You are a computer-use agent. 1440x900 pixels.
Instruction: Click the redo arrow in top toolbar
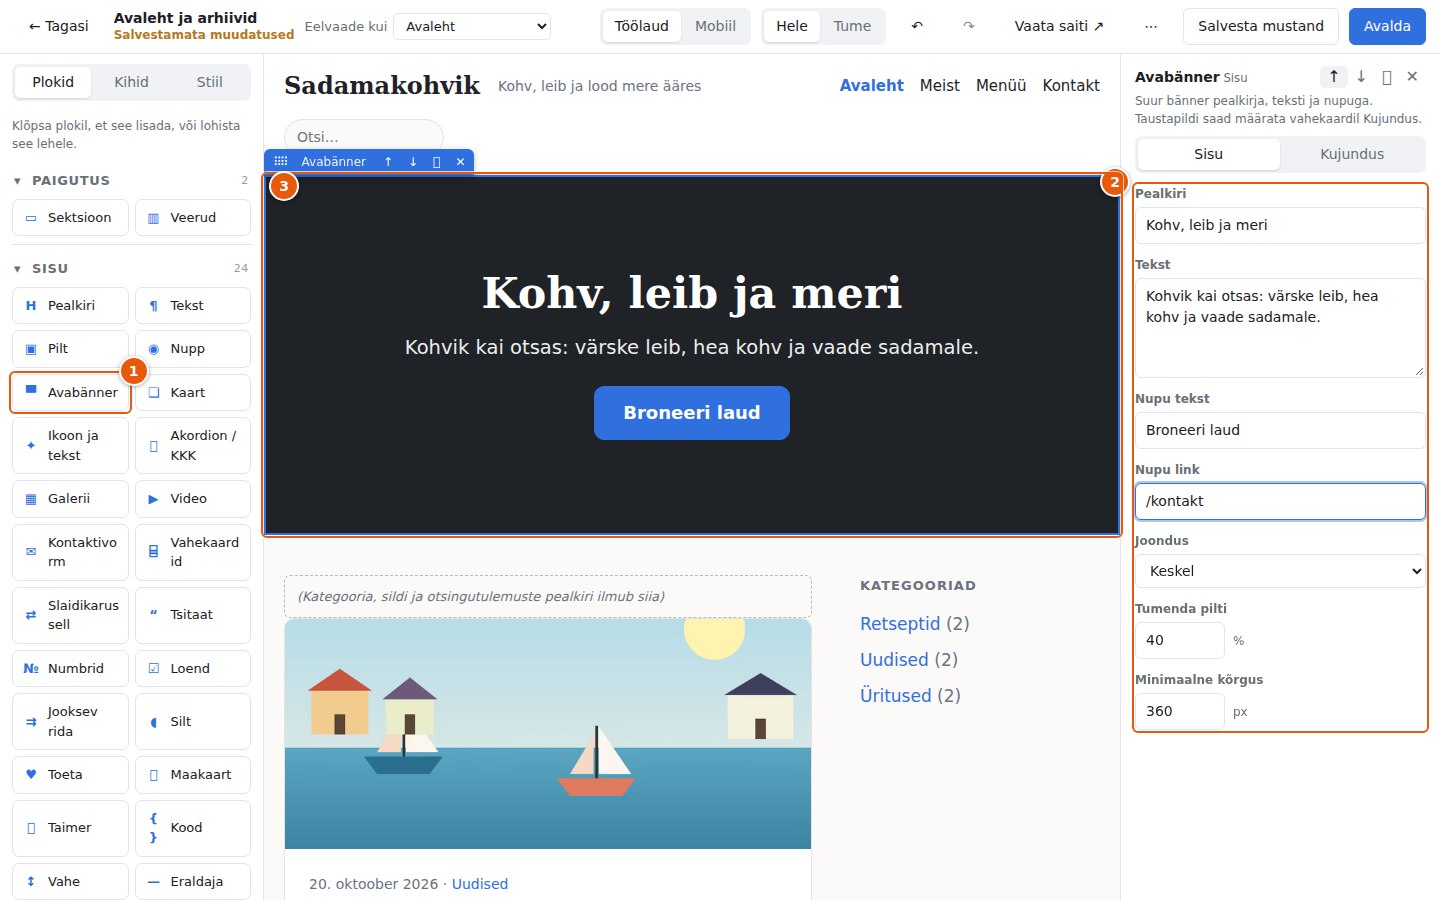968,26
